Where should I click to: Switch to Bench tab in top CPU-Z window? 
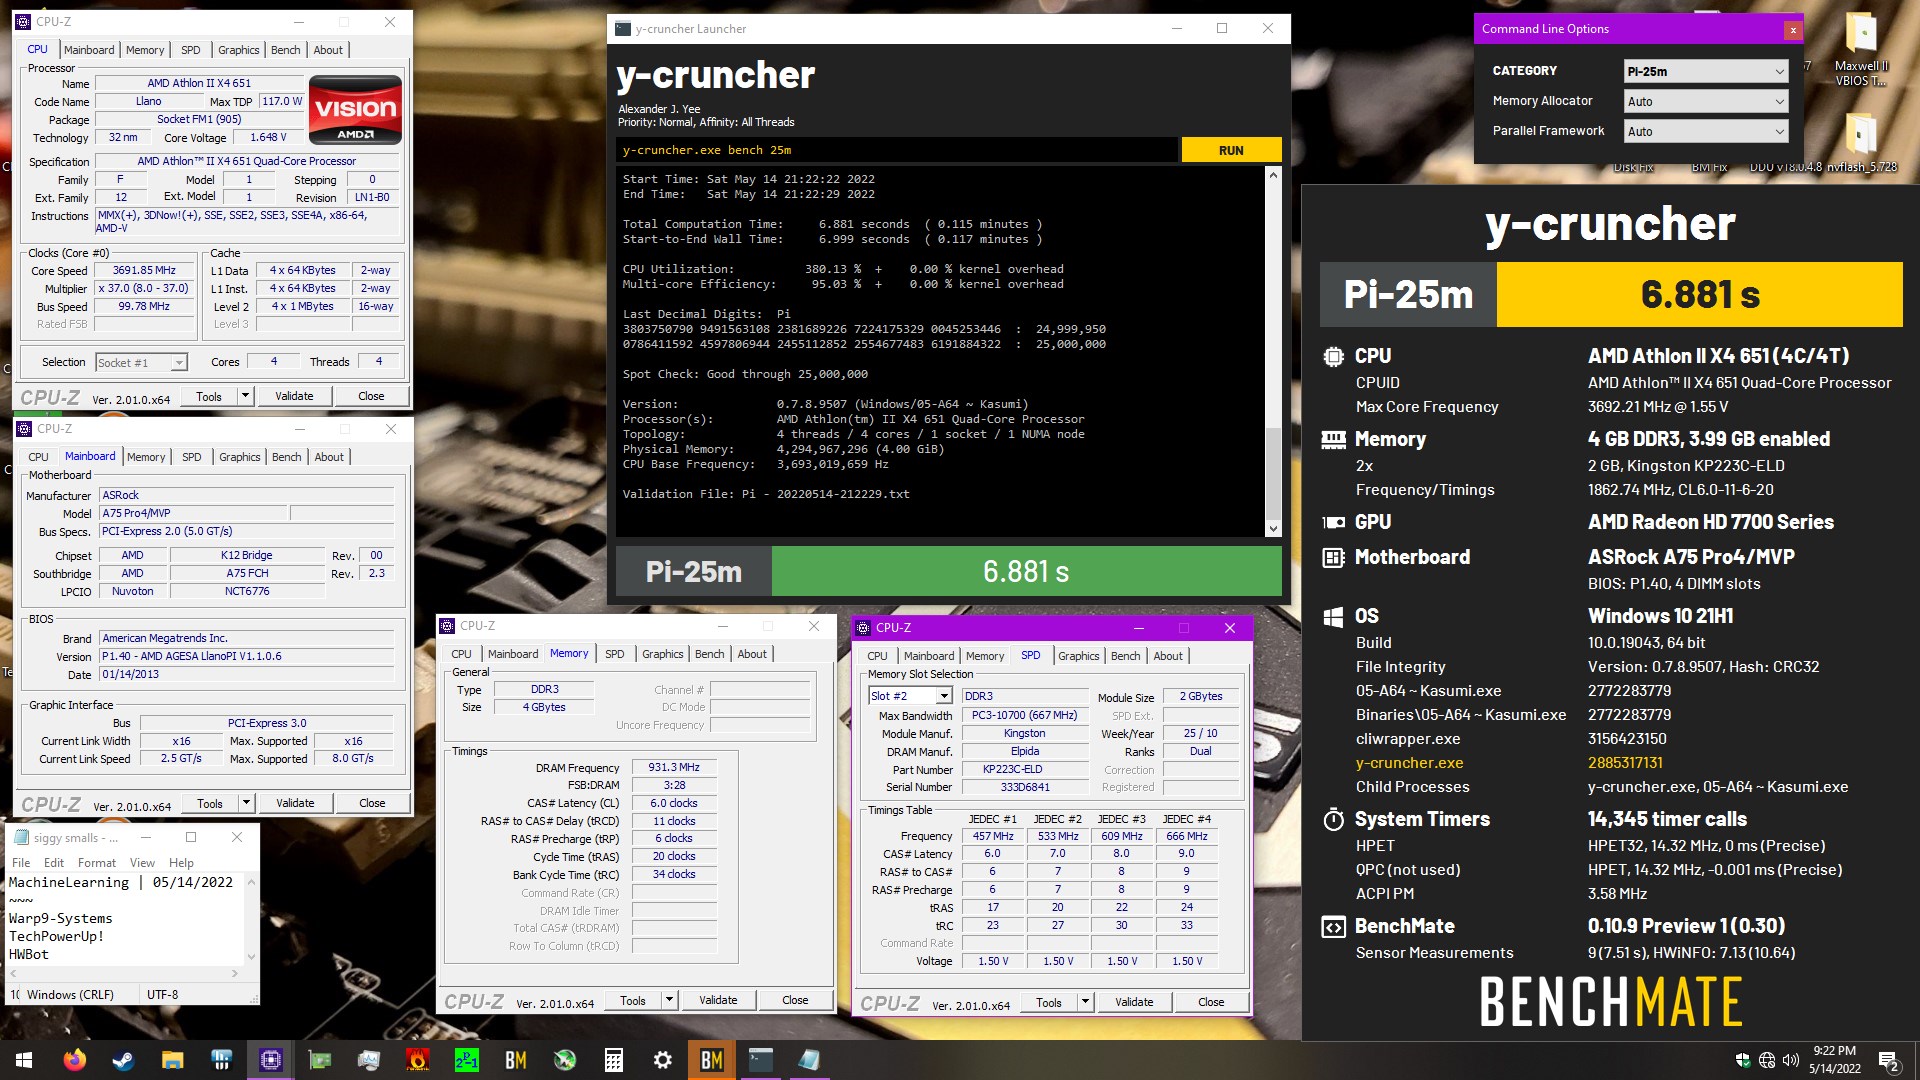pyautogui.click(x=285, y=50)
